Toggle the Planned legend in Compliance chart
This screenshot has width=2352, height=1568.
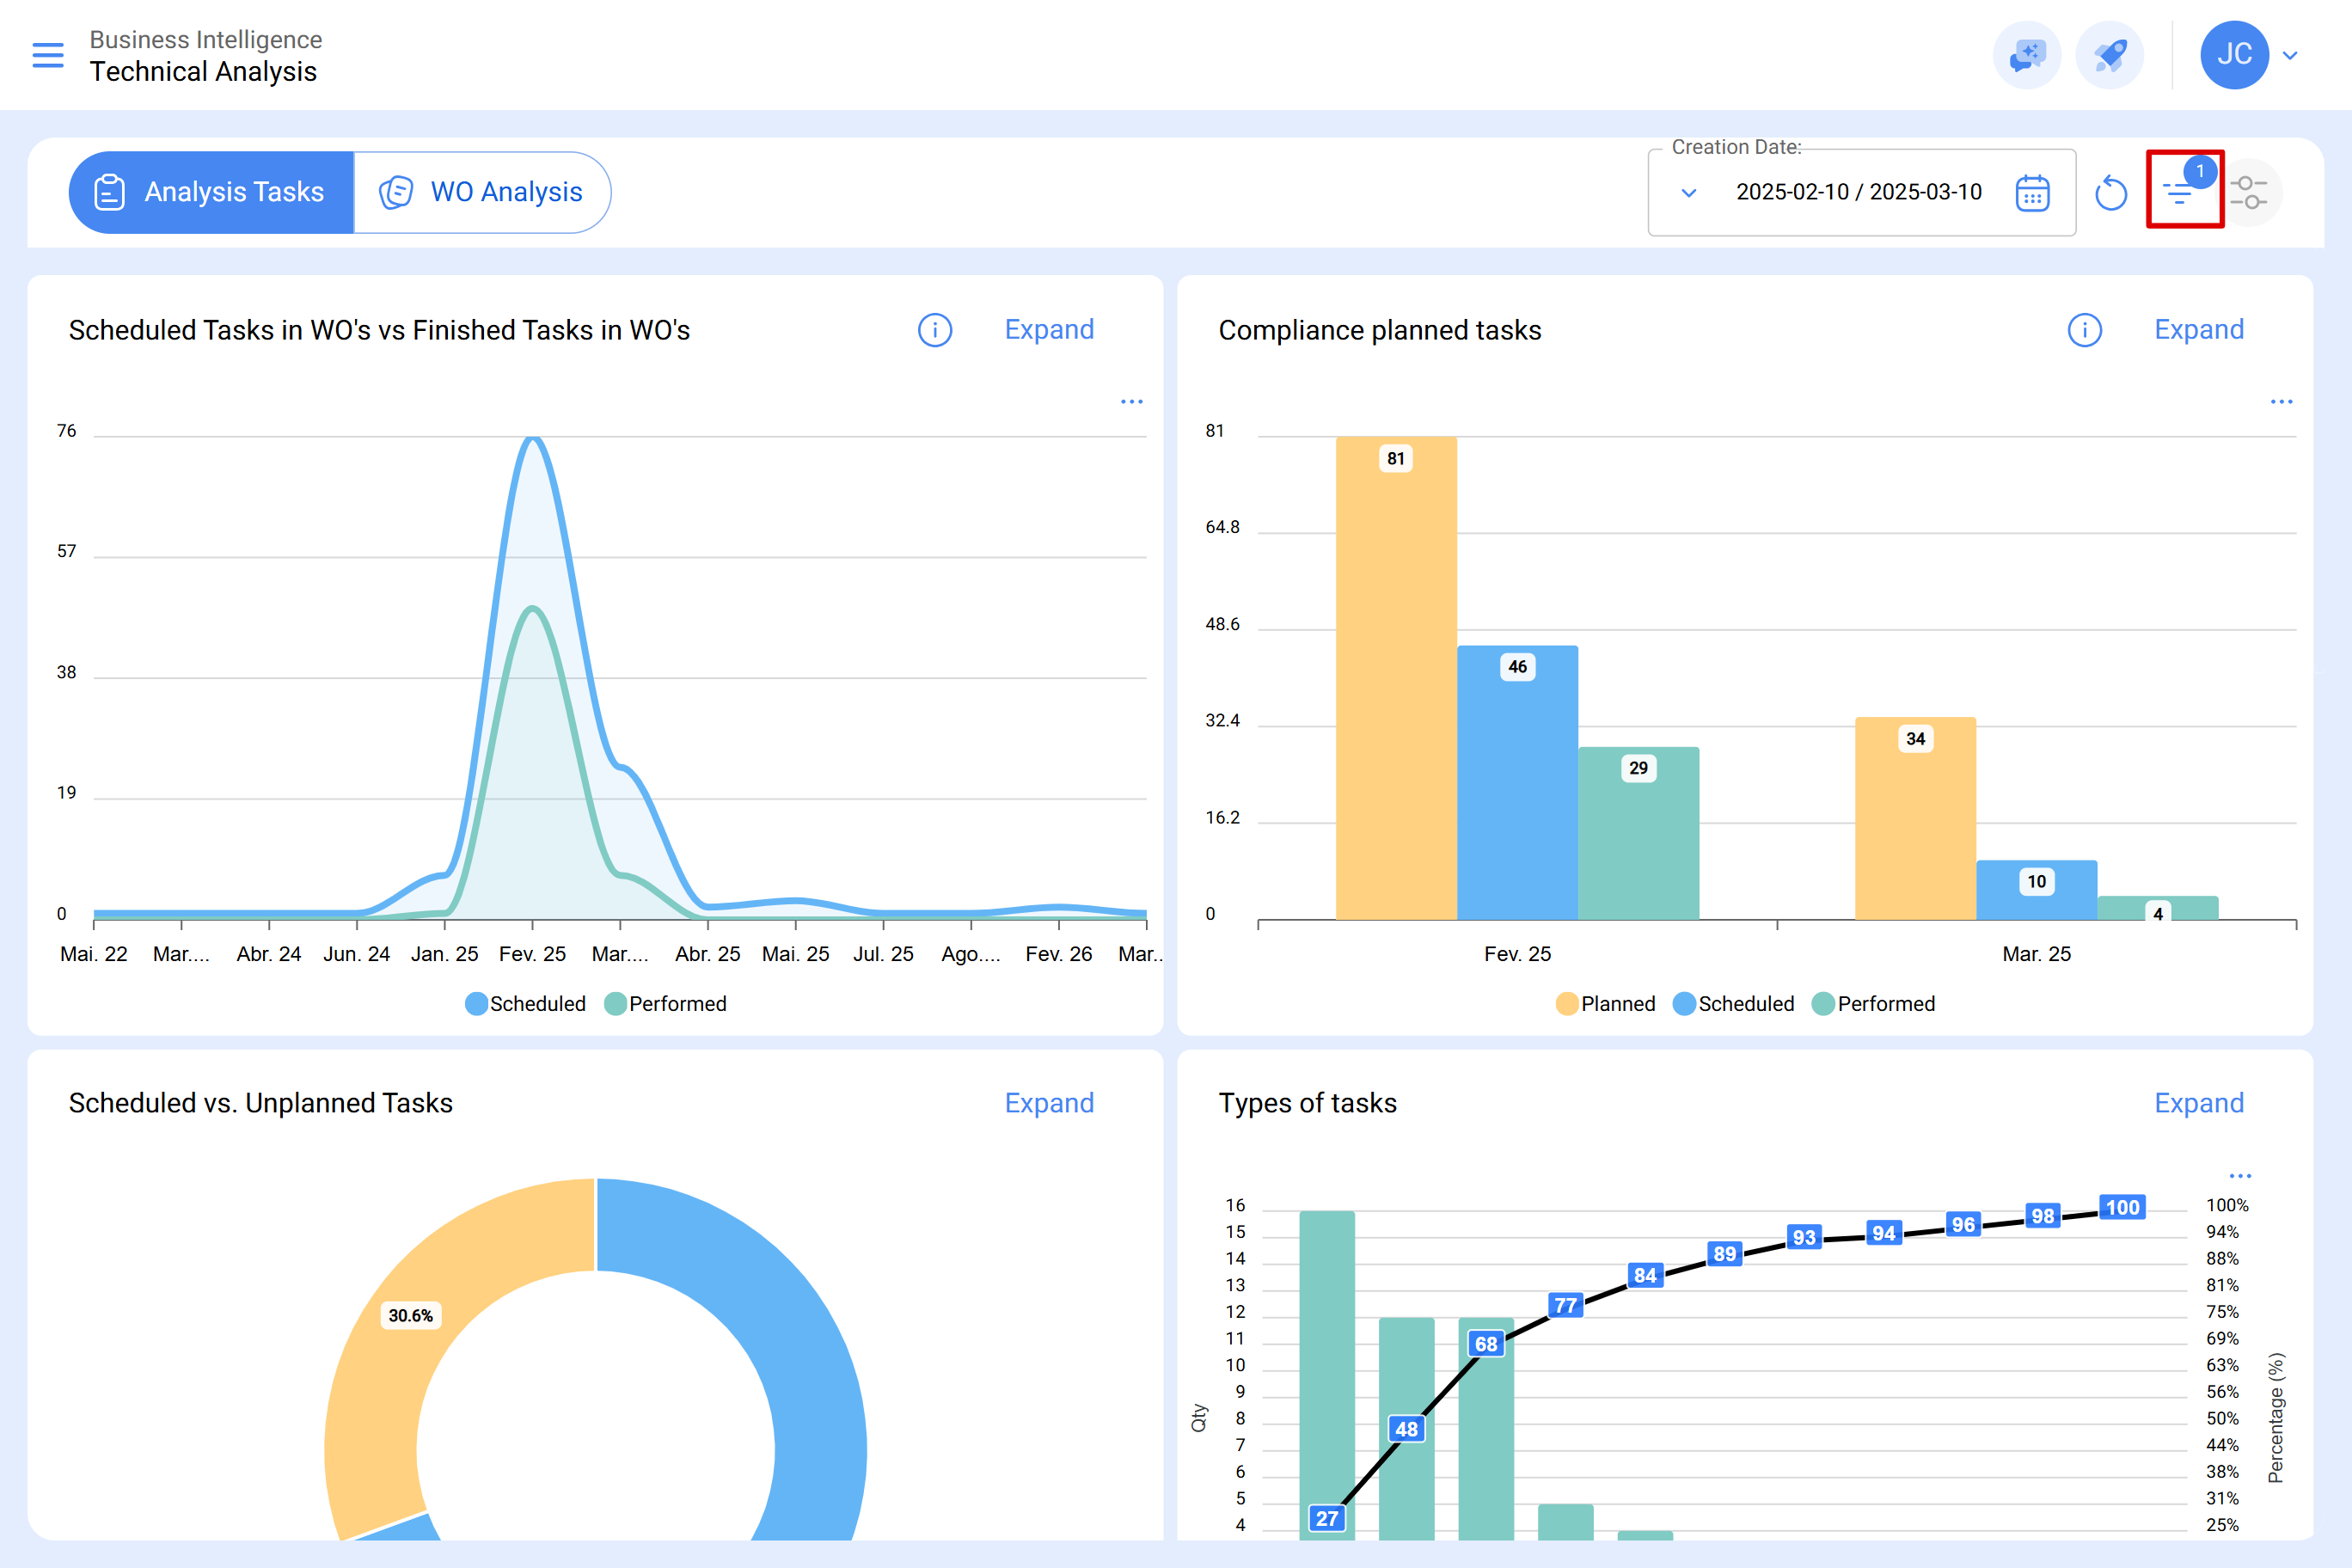tap(1606, 1004)
